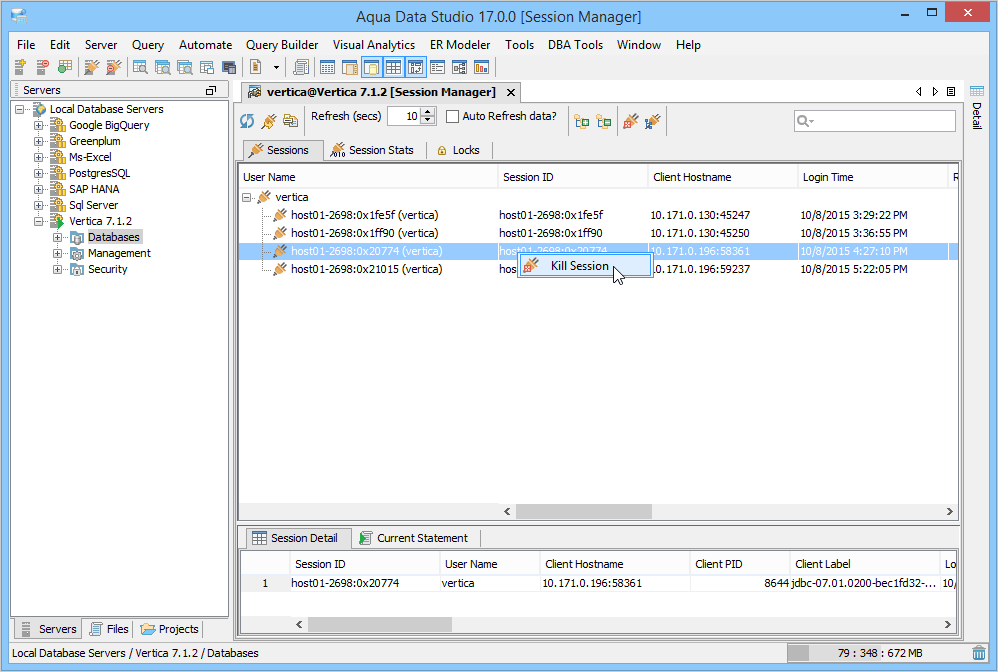
Task: Click the new document toolbar icon
Action: tap(255, 67)
